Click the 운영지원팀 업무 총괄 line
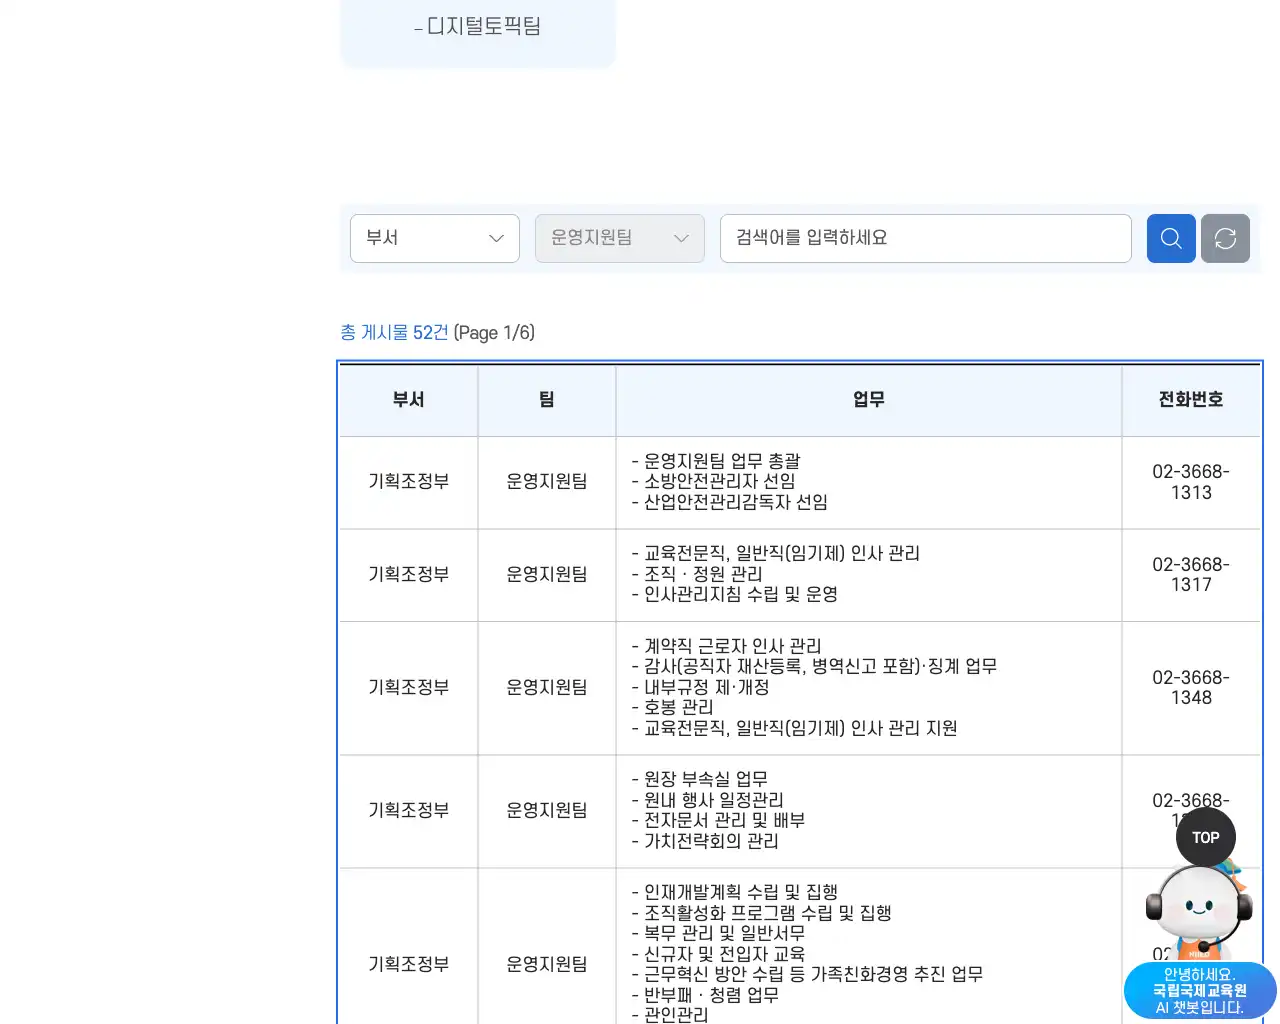This screenshot has width=1280, height=1024. (x=716, y=461)
